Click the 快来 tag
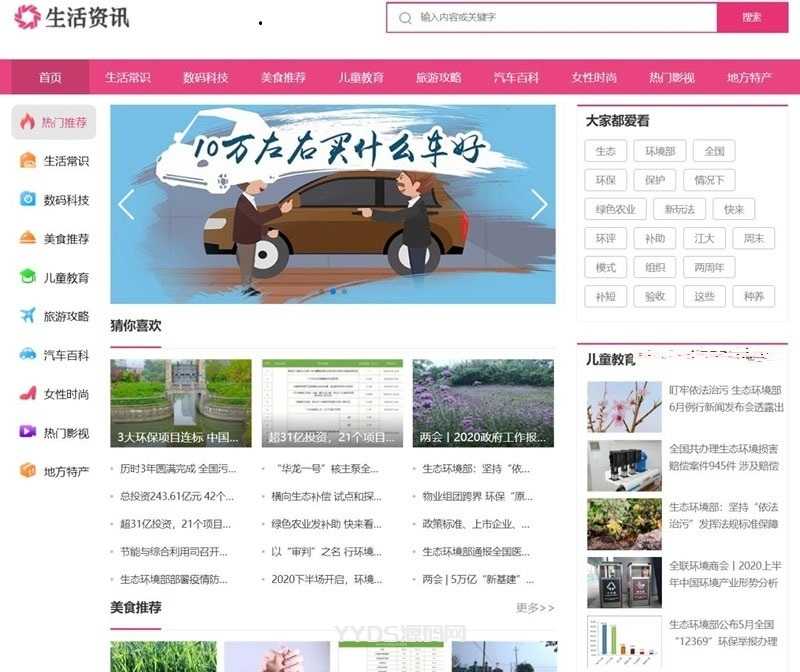 click(x=734, y=209)
